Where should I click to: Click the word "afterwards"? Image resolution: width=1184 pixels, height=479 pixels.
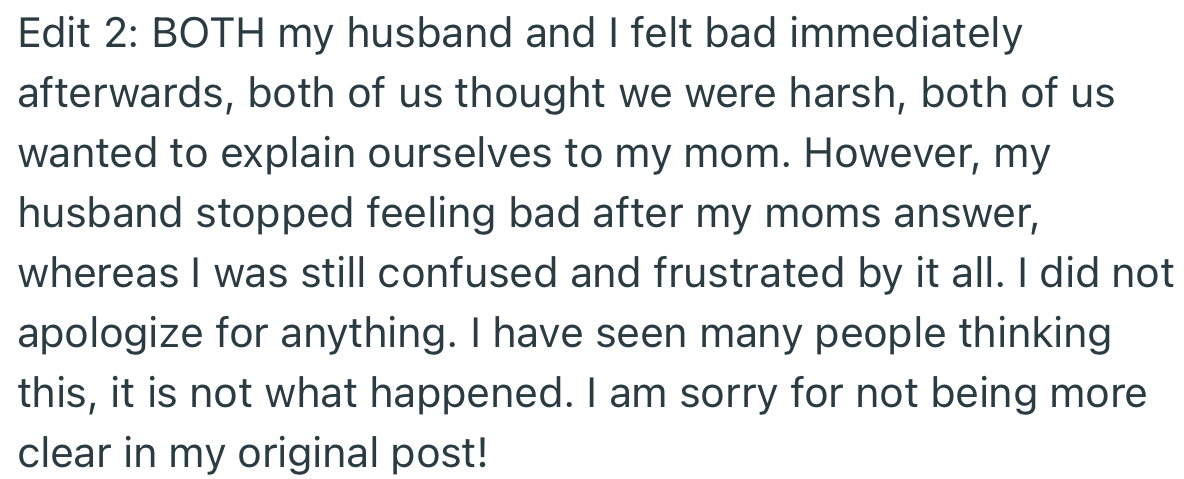(x=123, y=95)
